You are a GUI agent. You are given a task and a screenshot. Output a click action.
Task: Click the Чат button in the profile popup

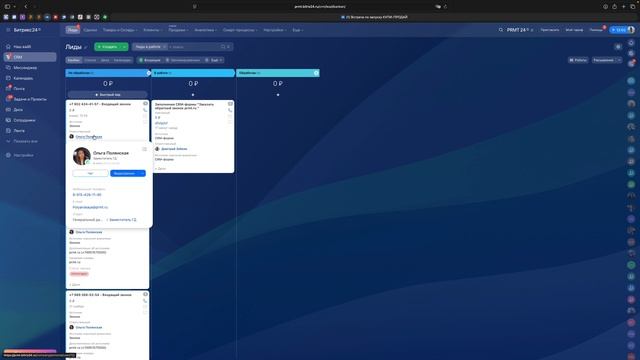(90, 173)
